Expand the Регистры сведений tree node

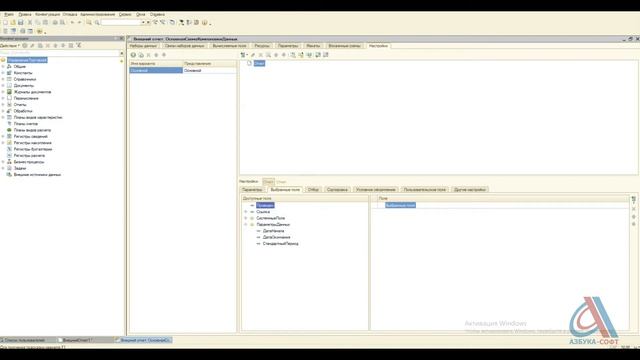click(x=3, y=136)
